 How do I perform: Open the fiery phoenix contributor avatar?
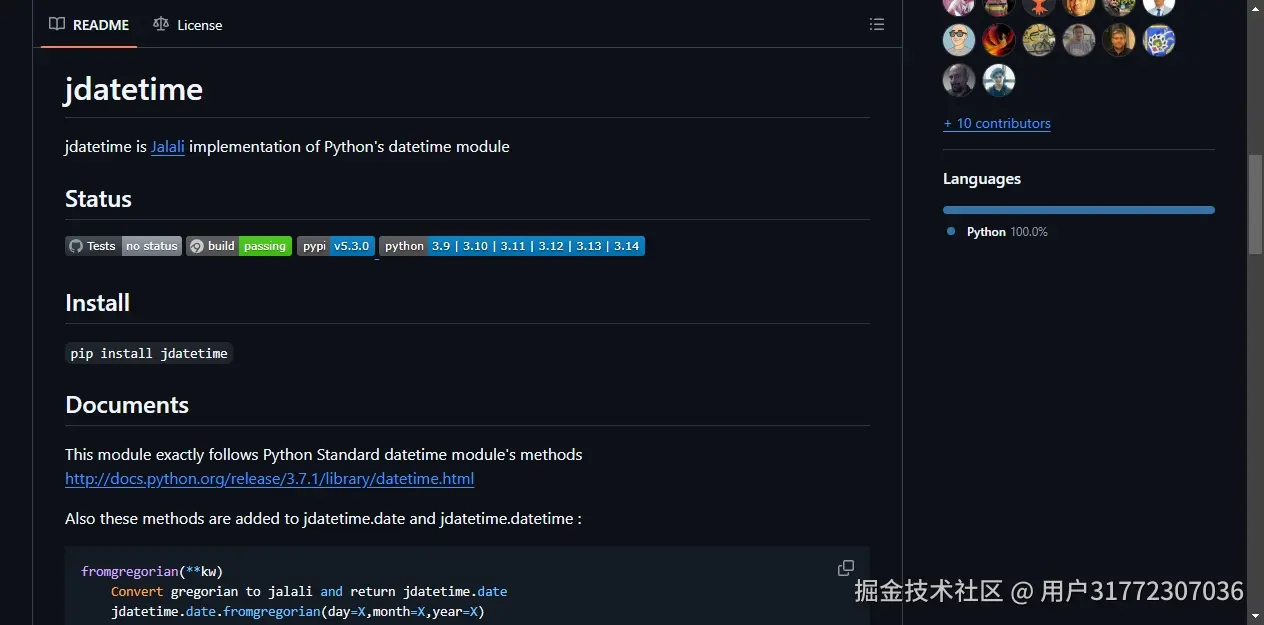click(x=999, y=40)
